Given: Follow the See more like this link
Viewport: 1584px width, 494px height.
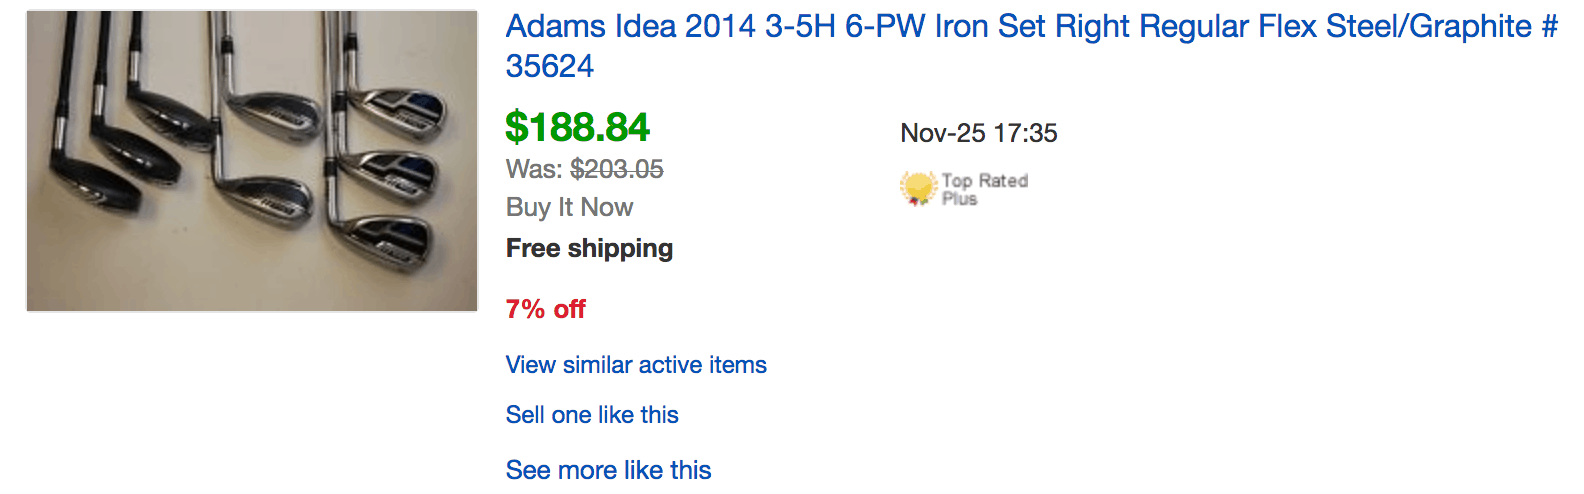Looking at the screenshot, I should (x=608, y=470).
